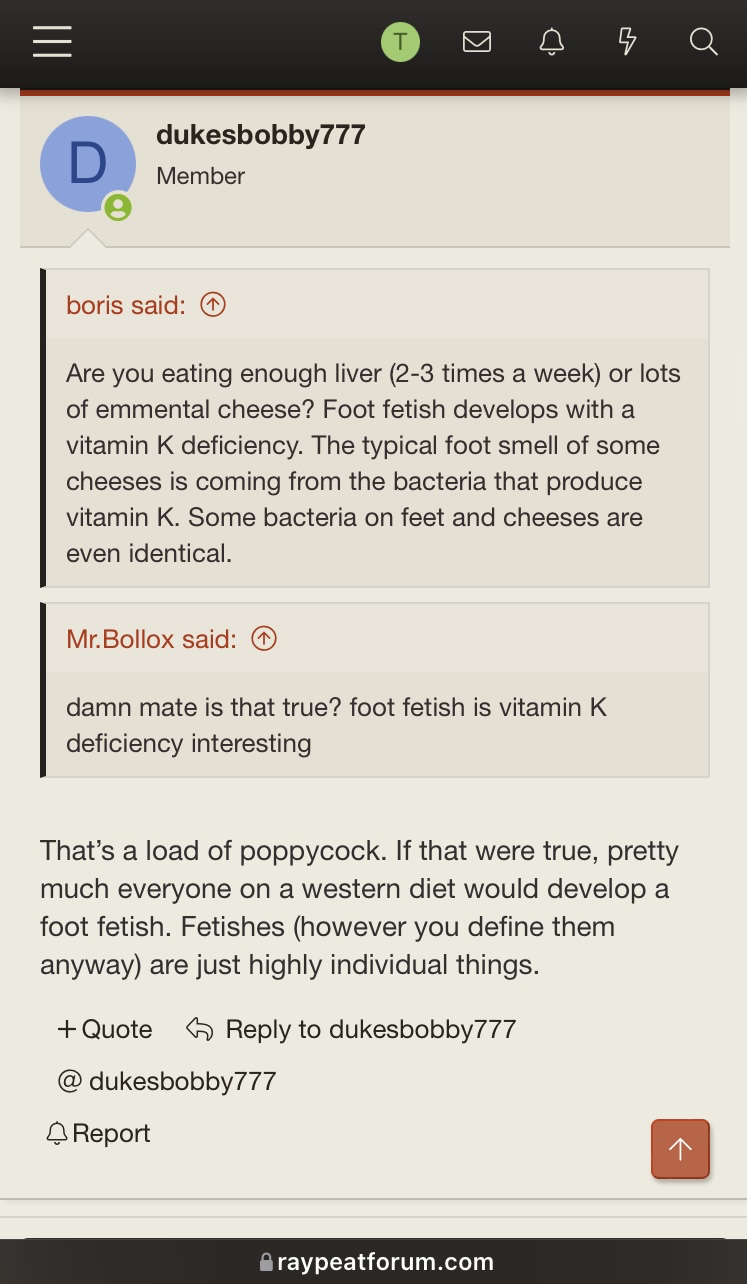Report this post
This screenshot has width=747, height=1284.
99,1133
